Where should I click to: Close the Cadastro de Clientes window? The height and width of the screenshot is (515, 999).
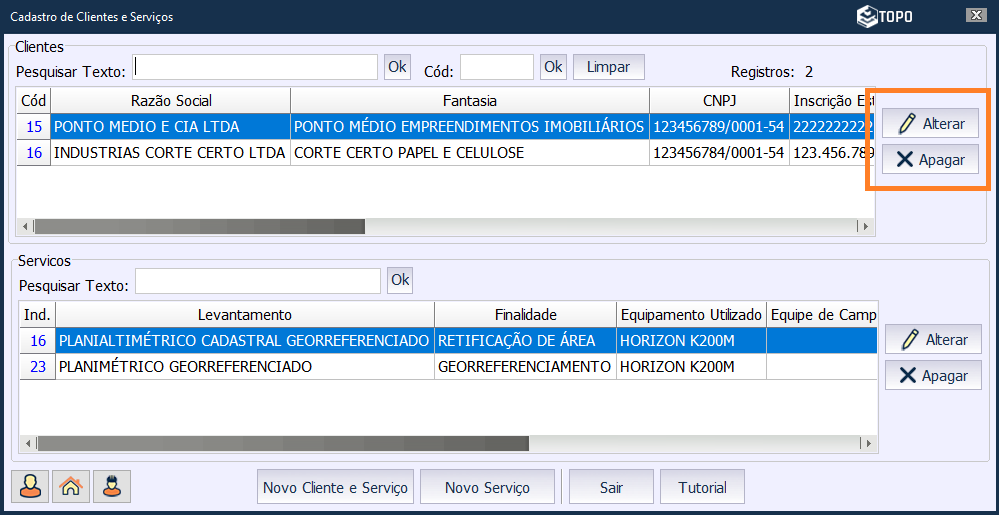pyautogui.click(x=976, y=15)
